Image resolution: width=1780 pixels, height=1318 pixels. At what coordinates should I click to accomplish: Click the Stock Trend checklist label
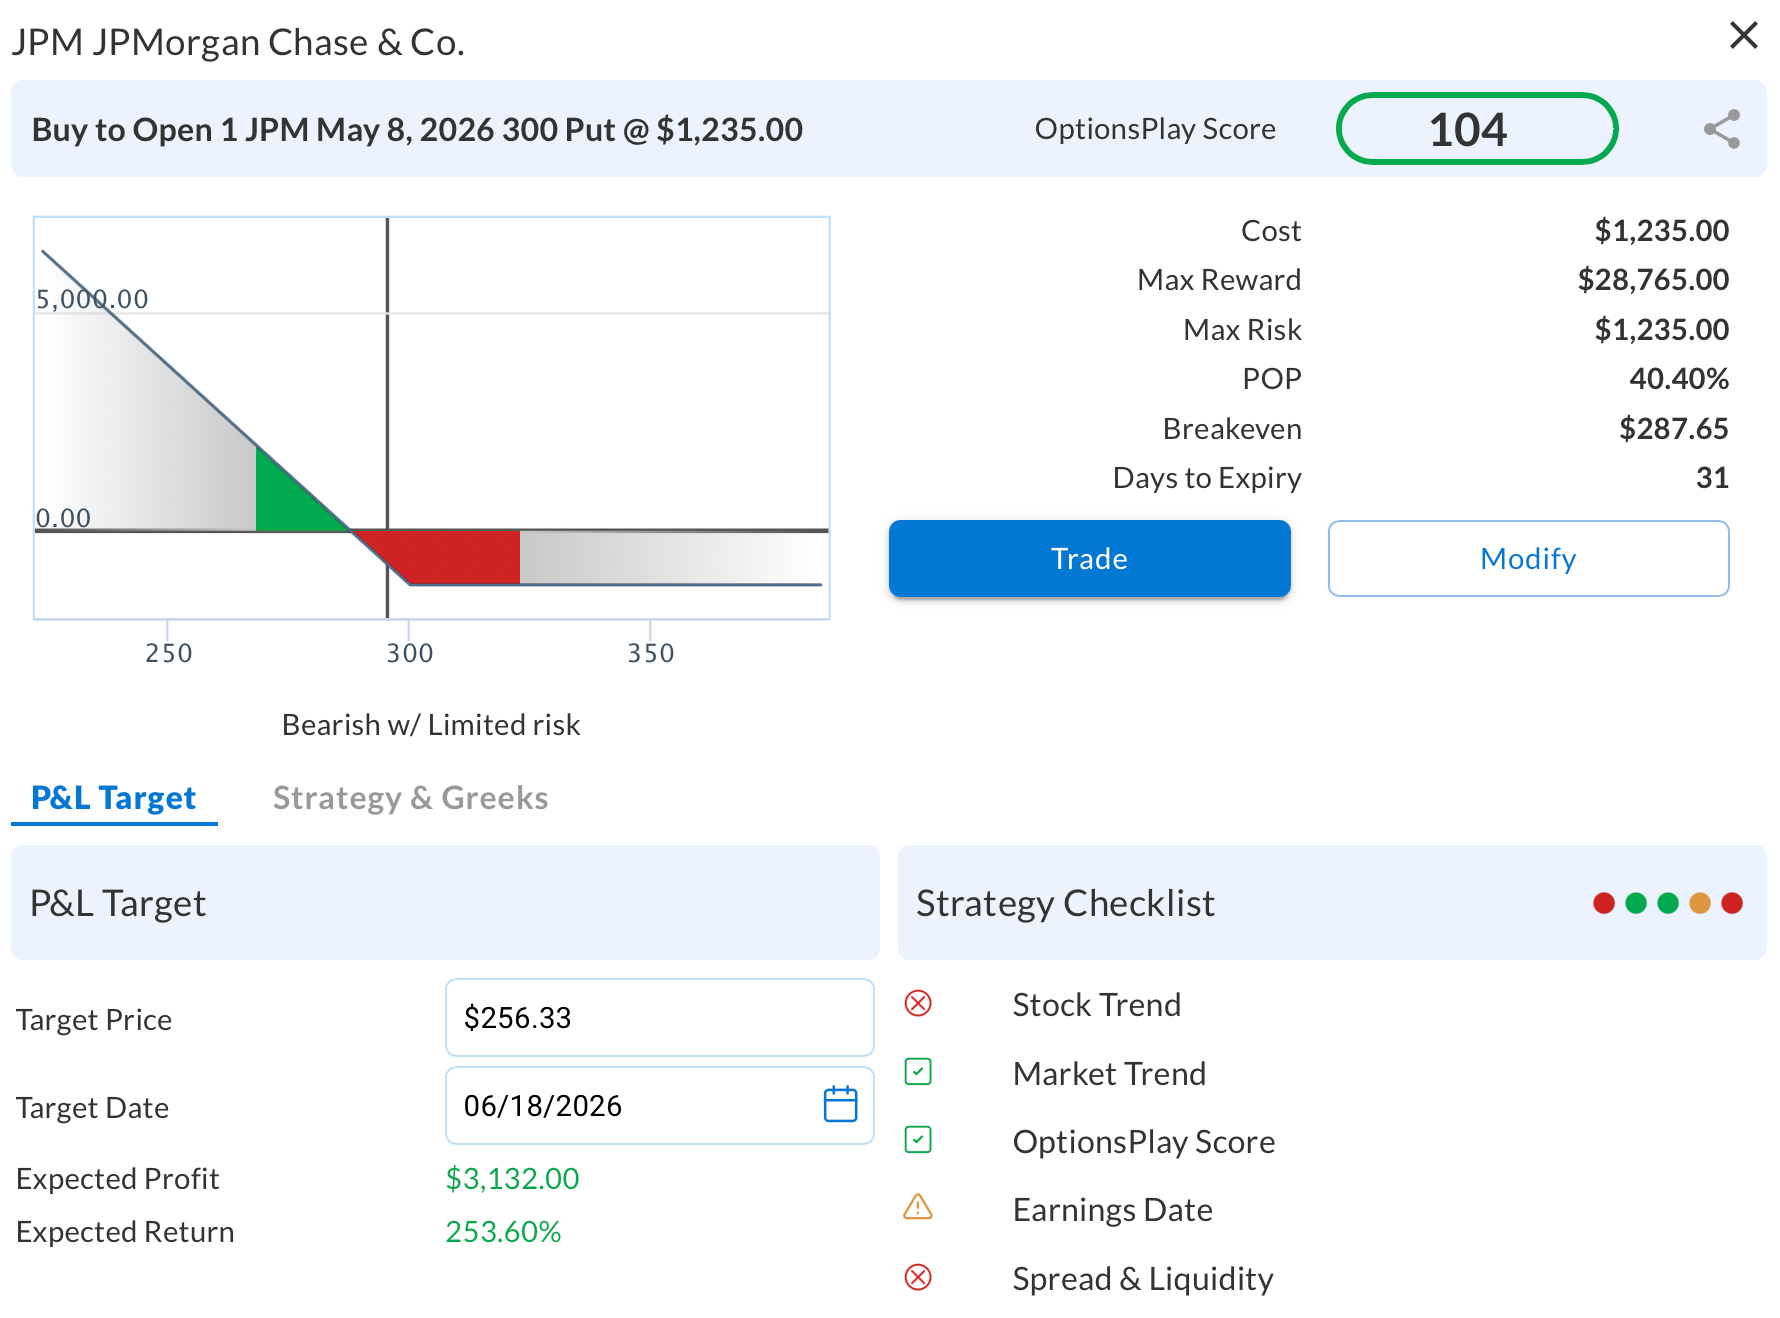(x=1096, y=1004)
